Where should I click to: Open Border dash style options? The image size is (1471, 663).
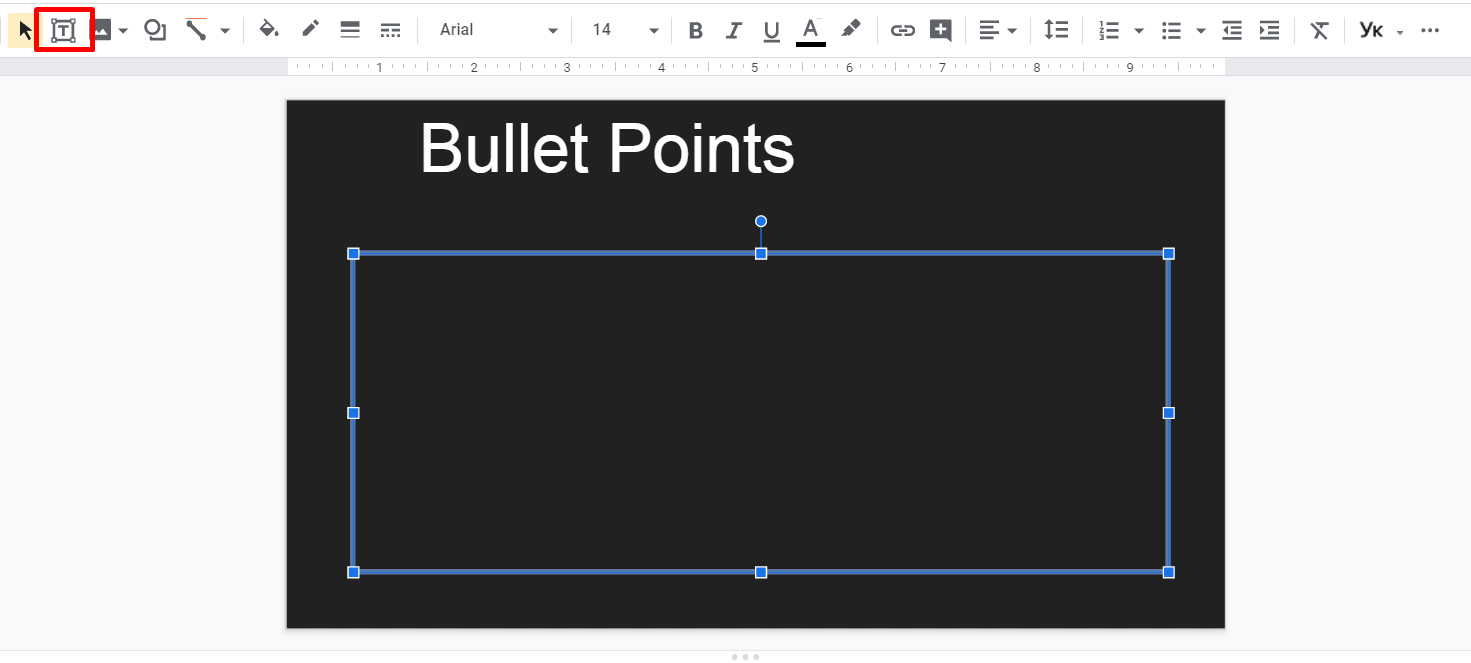click(x=390, y=30)
